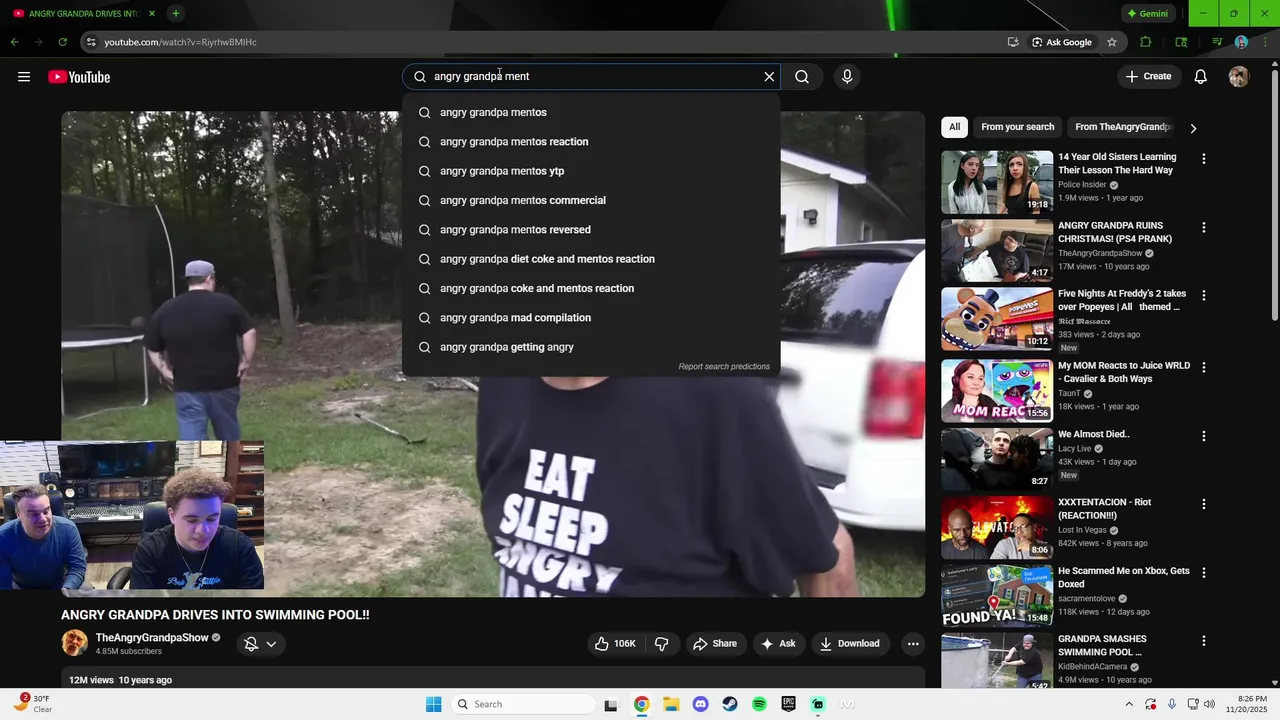Open more actions (three dots) below the video

(x=913, y=644)
